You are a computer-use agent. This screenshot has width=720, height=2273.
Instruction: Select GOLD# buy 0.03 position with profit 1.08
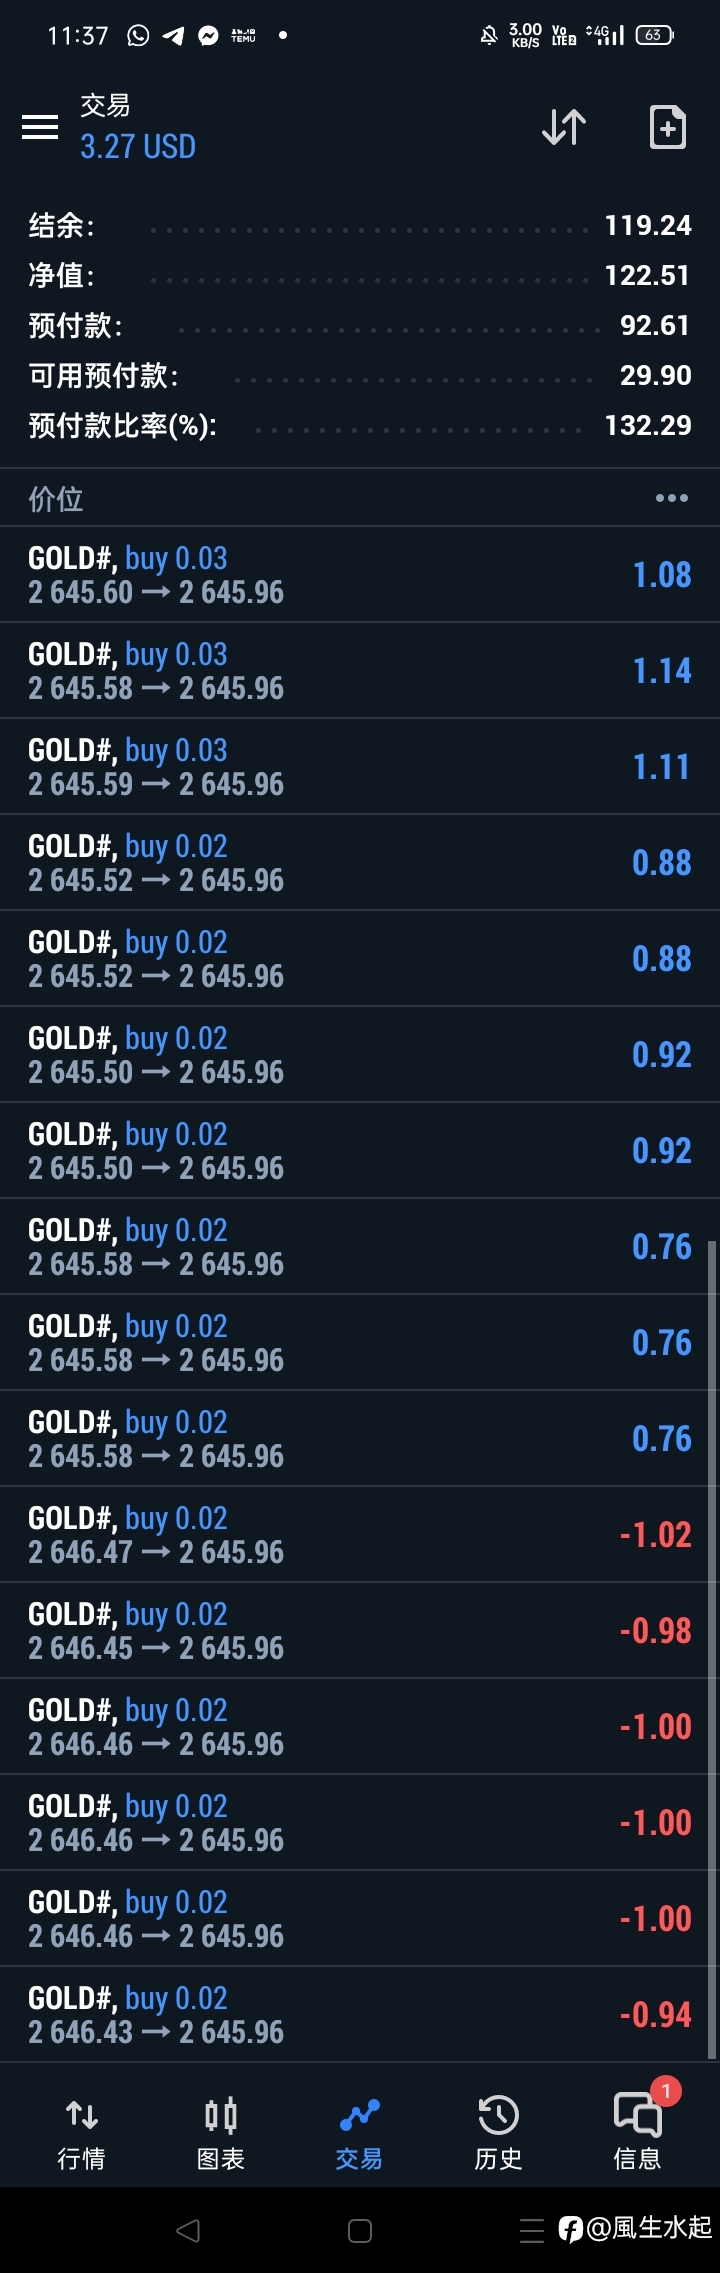click(x=360, y=575)
